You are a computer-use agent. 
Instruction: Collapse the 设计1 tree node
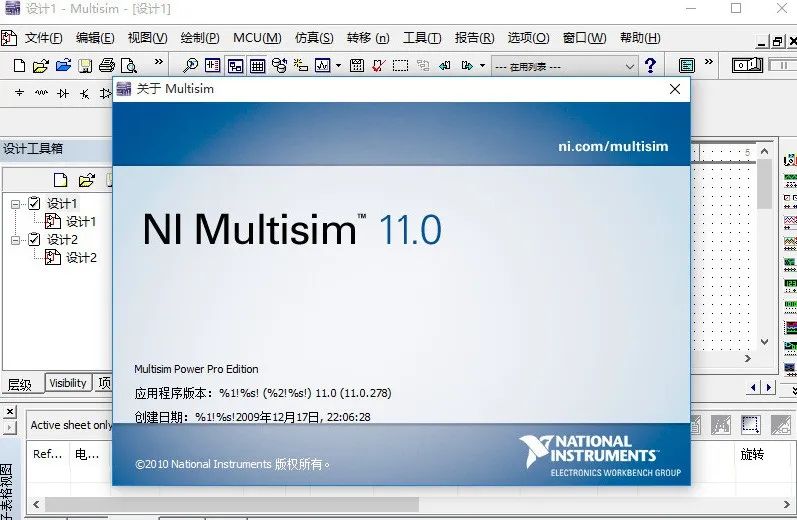point(16,204)
